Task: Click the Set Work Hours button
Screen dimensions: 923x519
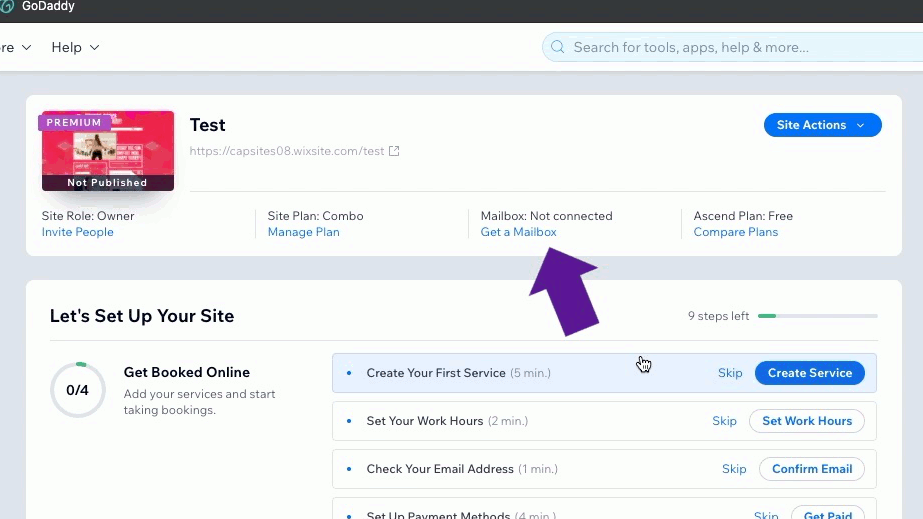Action: 807,421
